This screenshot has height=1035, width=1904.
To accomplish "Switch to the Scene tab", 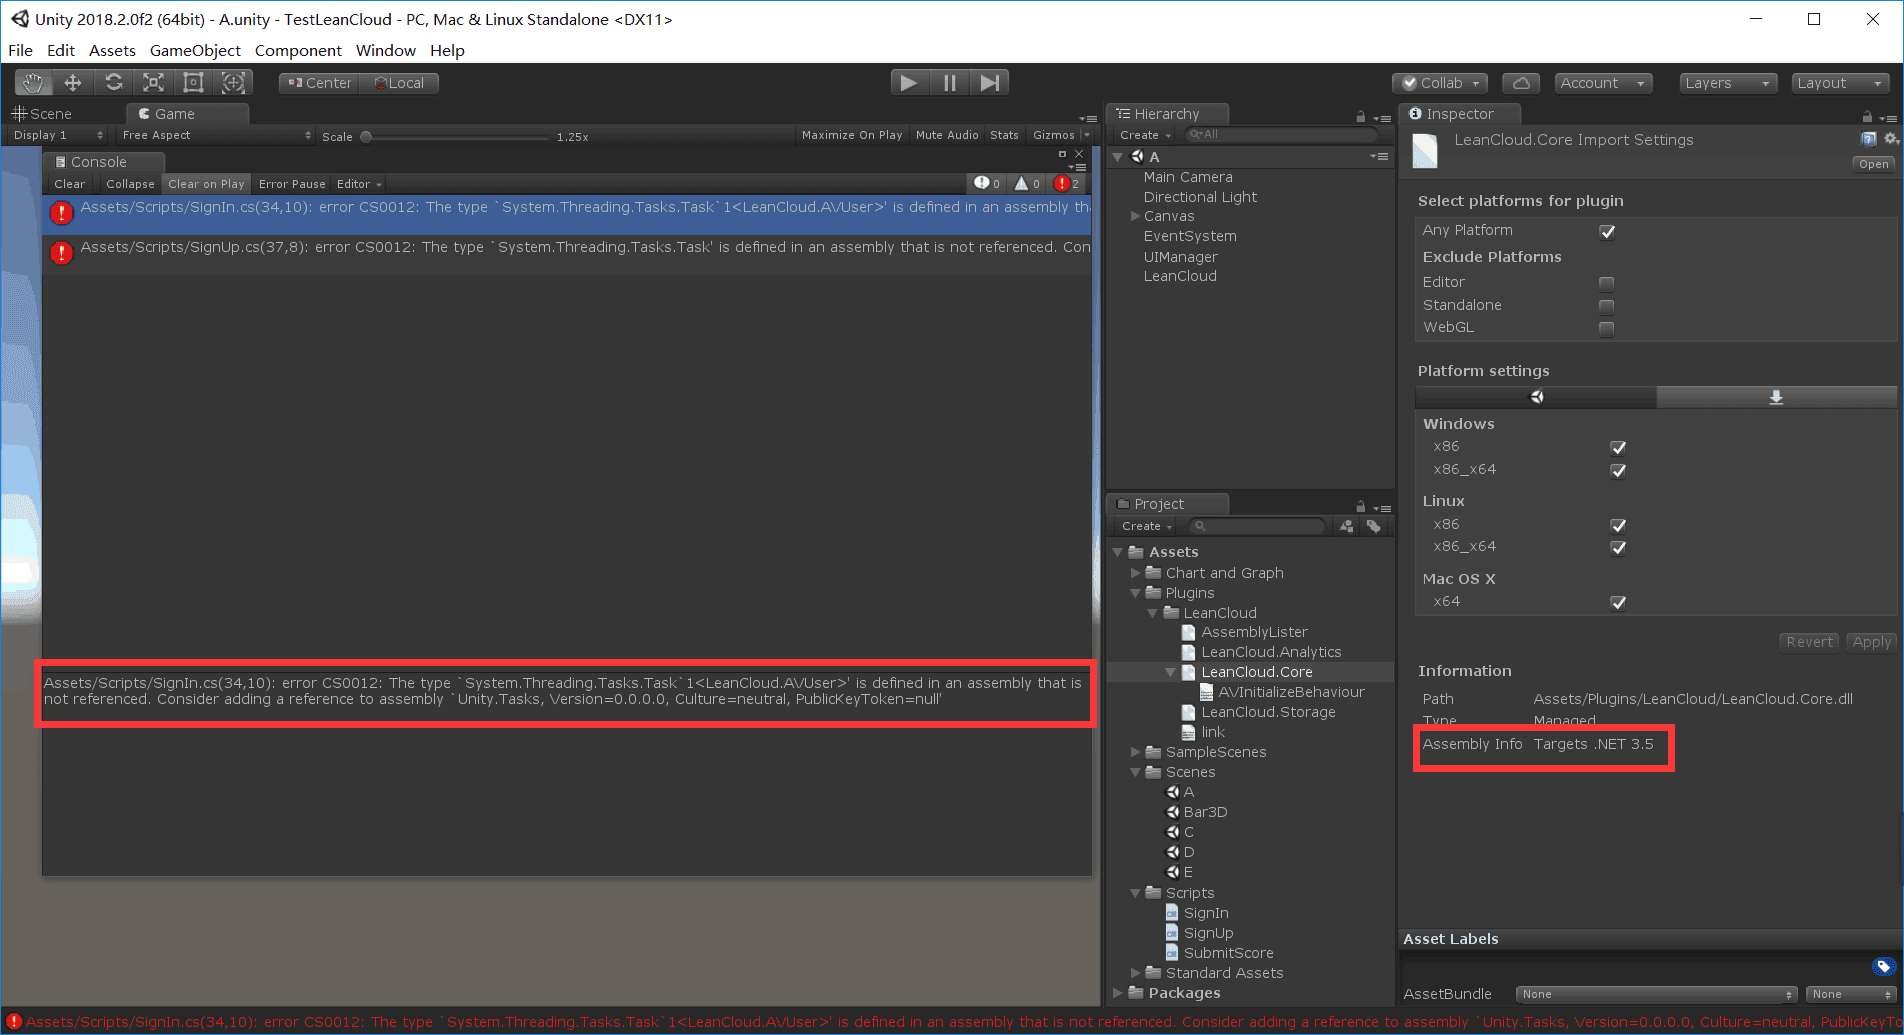I will pos(42,114).
